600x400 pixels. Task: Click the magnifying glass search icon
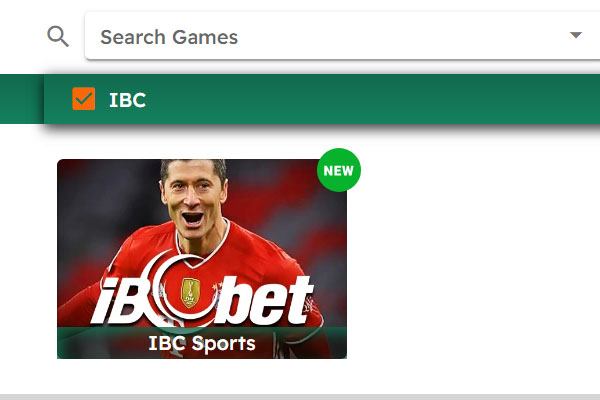(x=58, y=36)
